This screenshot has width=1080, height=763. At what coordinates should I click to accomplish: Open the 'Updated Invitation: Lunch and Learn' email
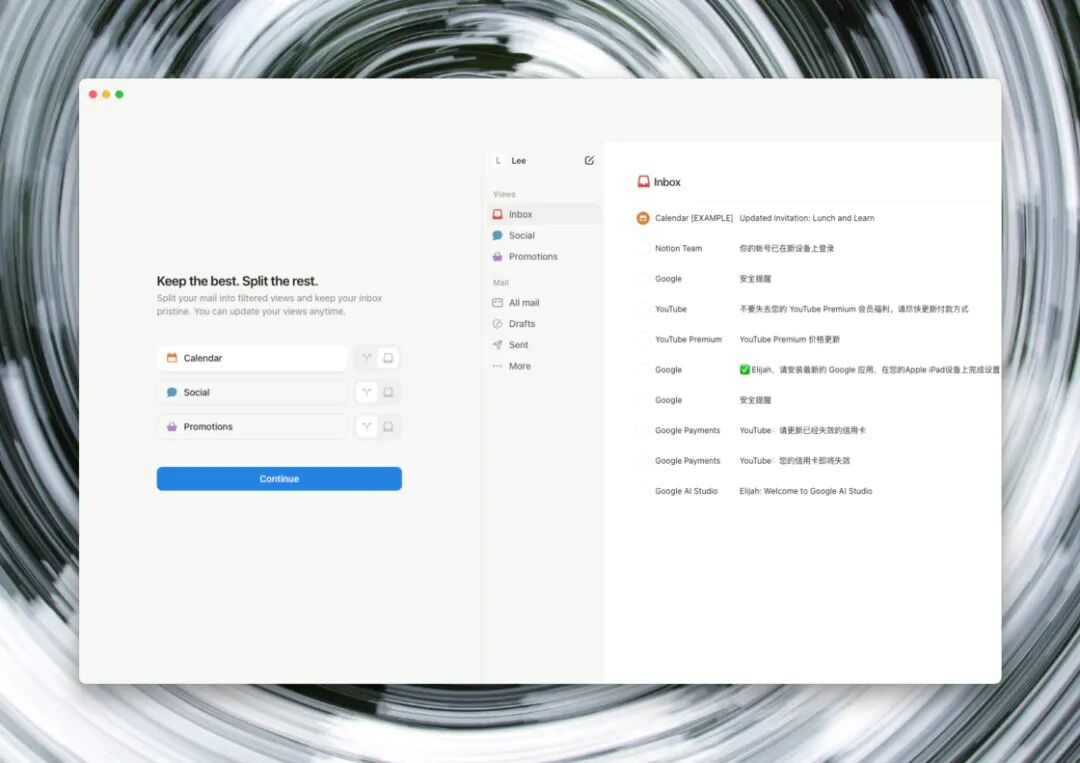coord(816,218)
